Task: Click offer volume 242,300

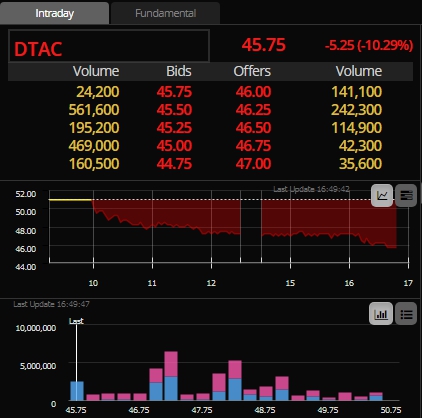Action: (356, 110)
